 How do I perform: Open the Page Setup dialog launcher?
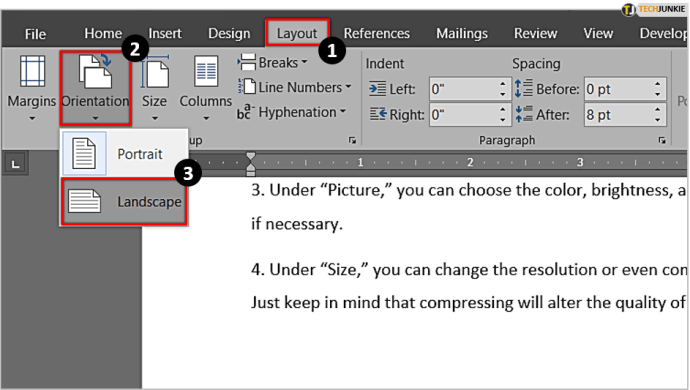[352, 140]
